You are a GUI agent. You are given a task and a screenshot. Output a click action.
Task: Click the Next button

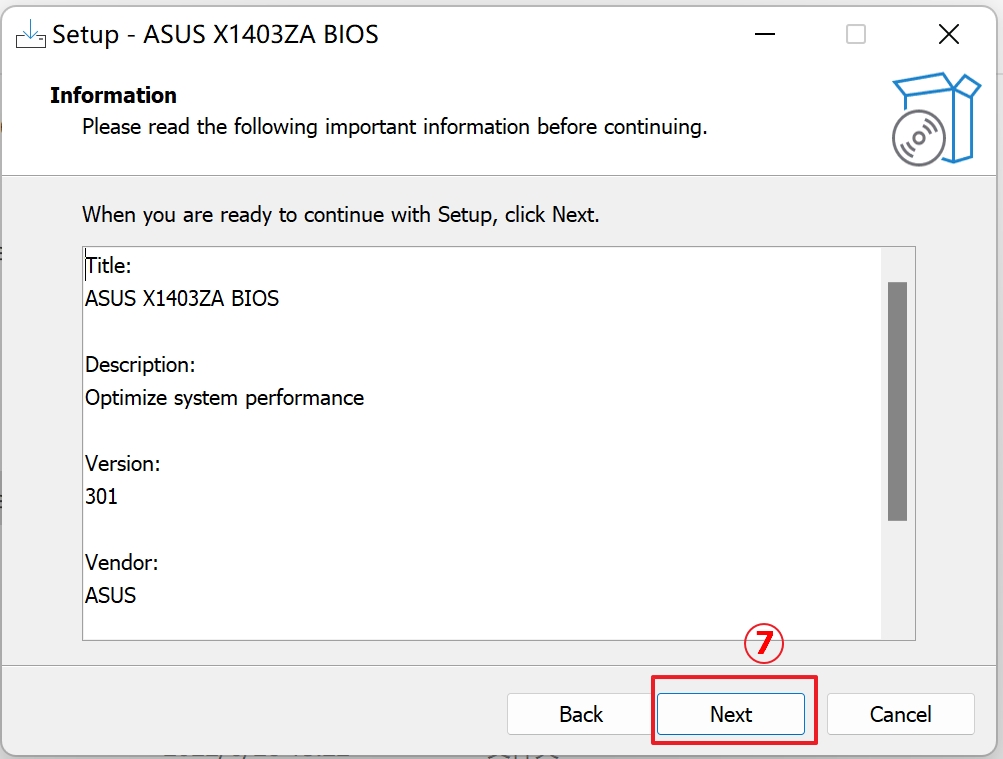(x=730, y=714)
